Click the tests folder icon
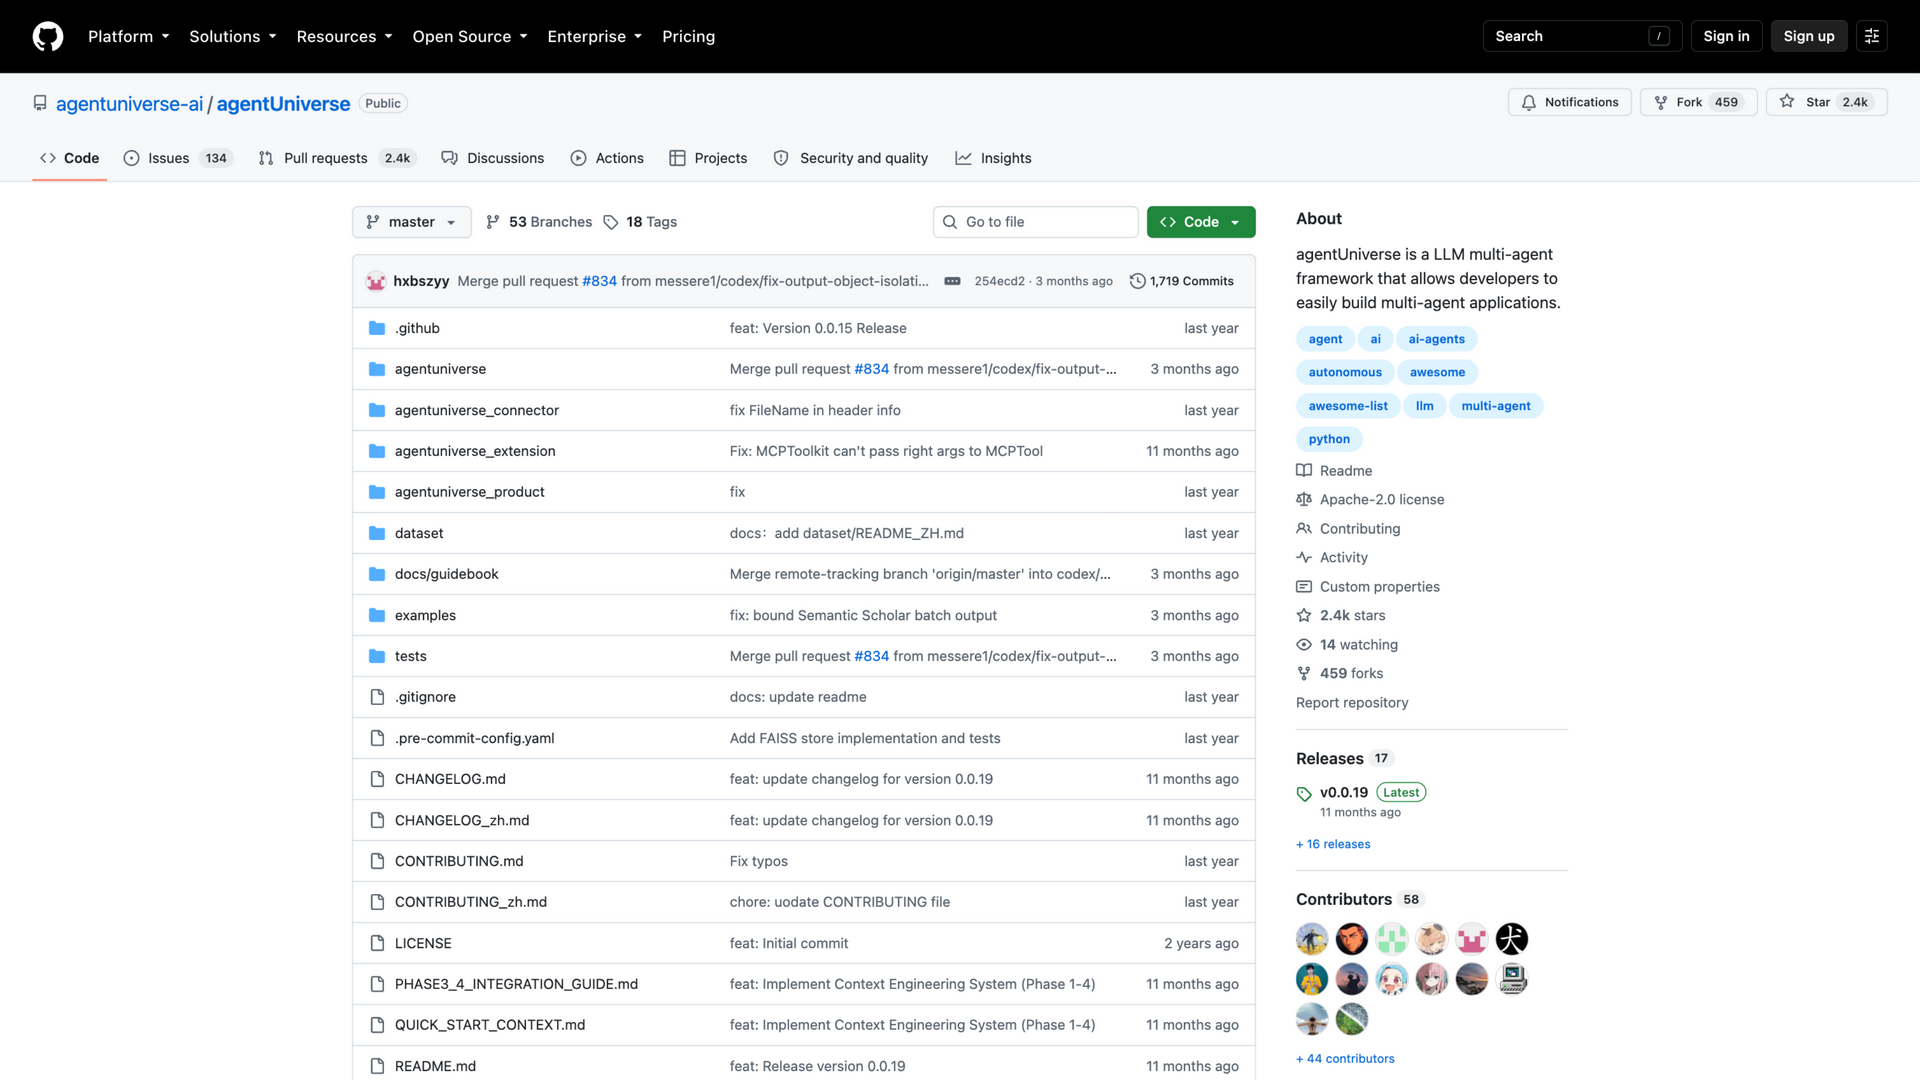Screen dimensions: 1920x1080 click(377, 656)
